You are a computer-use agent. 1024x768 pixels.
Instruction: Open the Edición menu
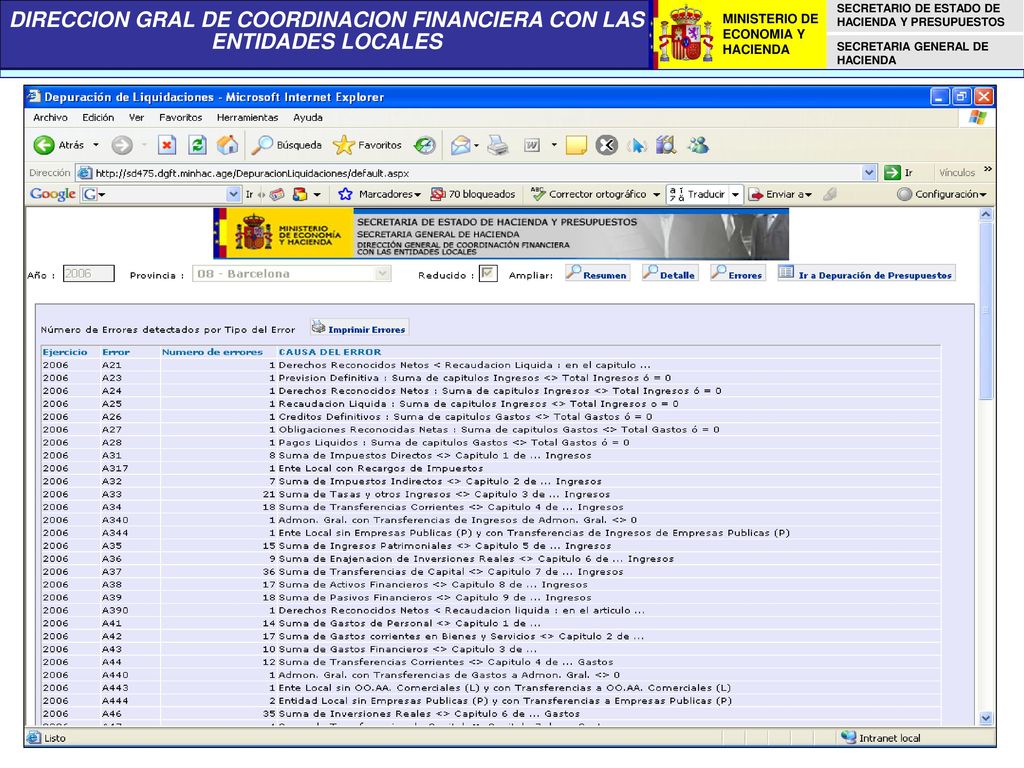pos(98,118)
